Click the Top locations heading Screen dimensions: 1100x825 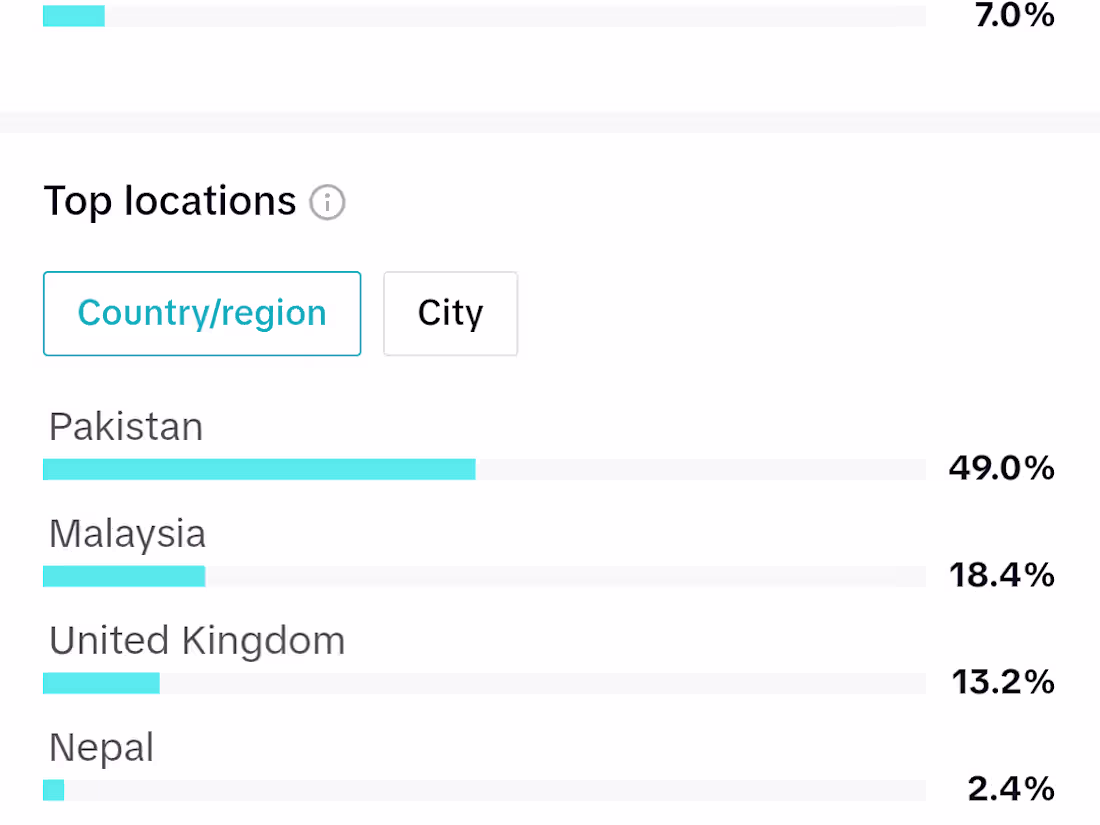pyautogui.click(x=170, y=202)
